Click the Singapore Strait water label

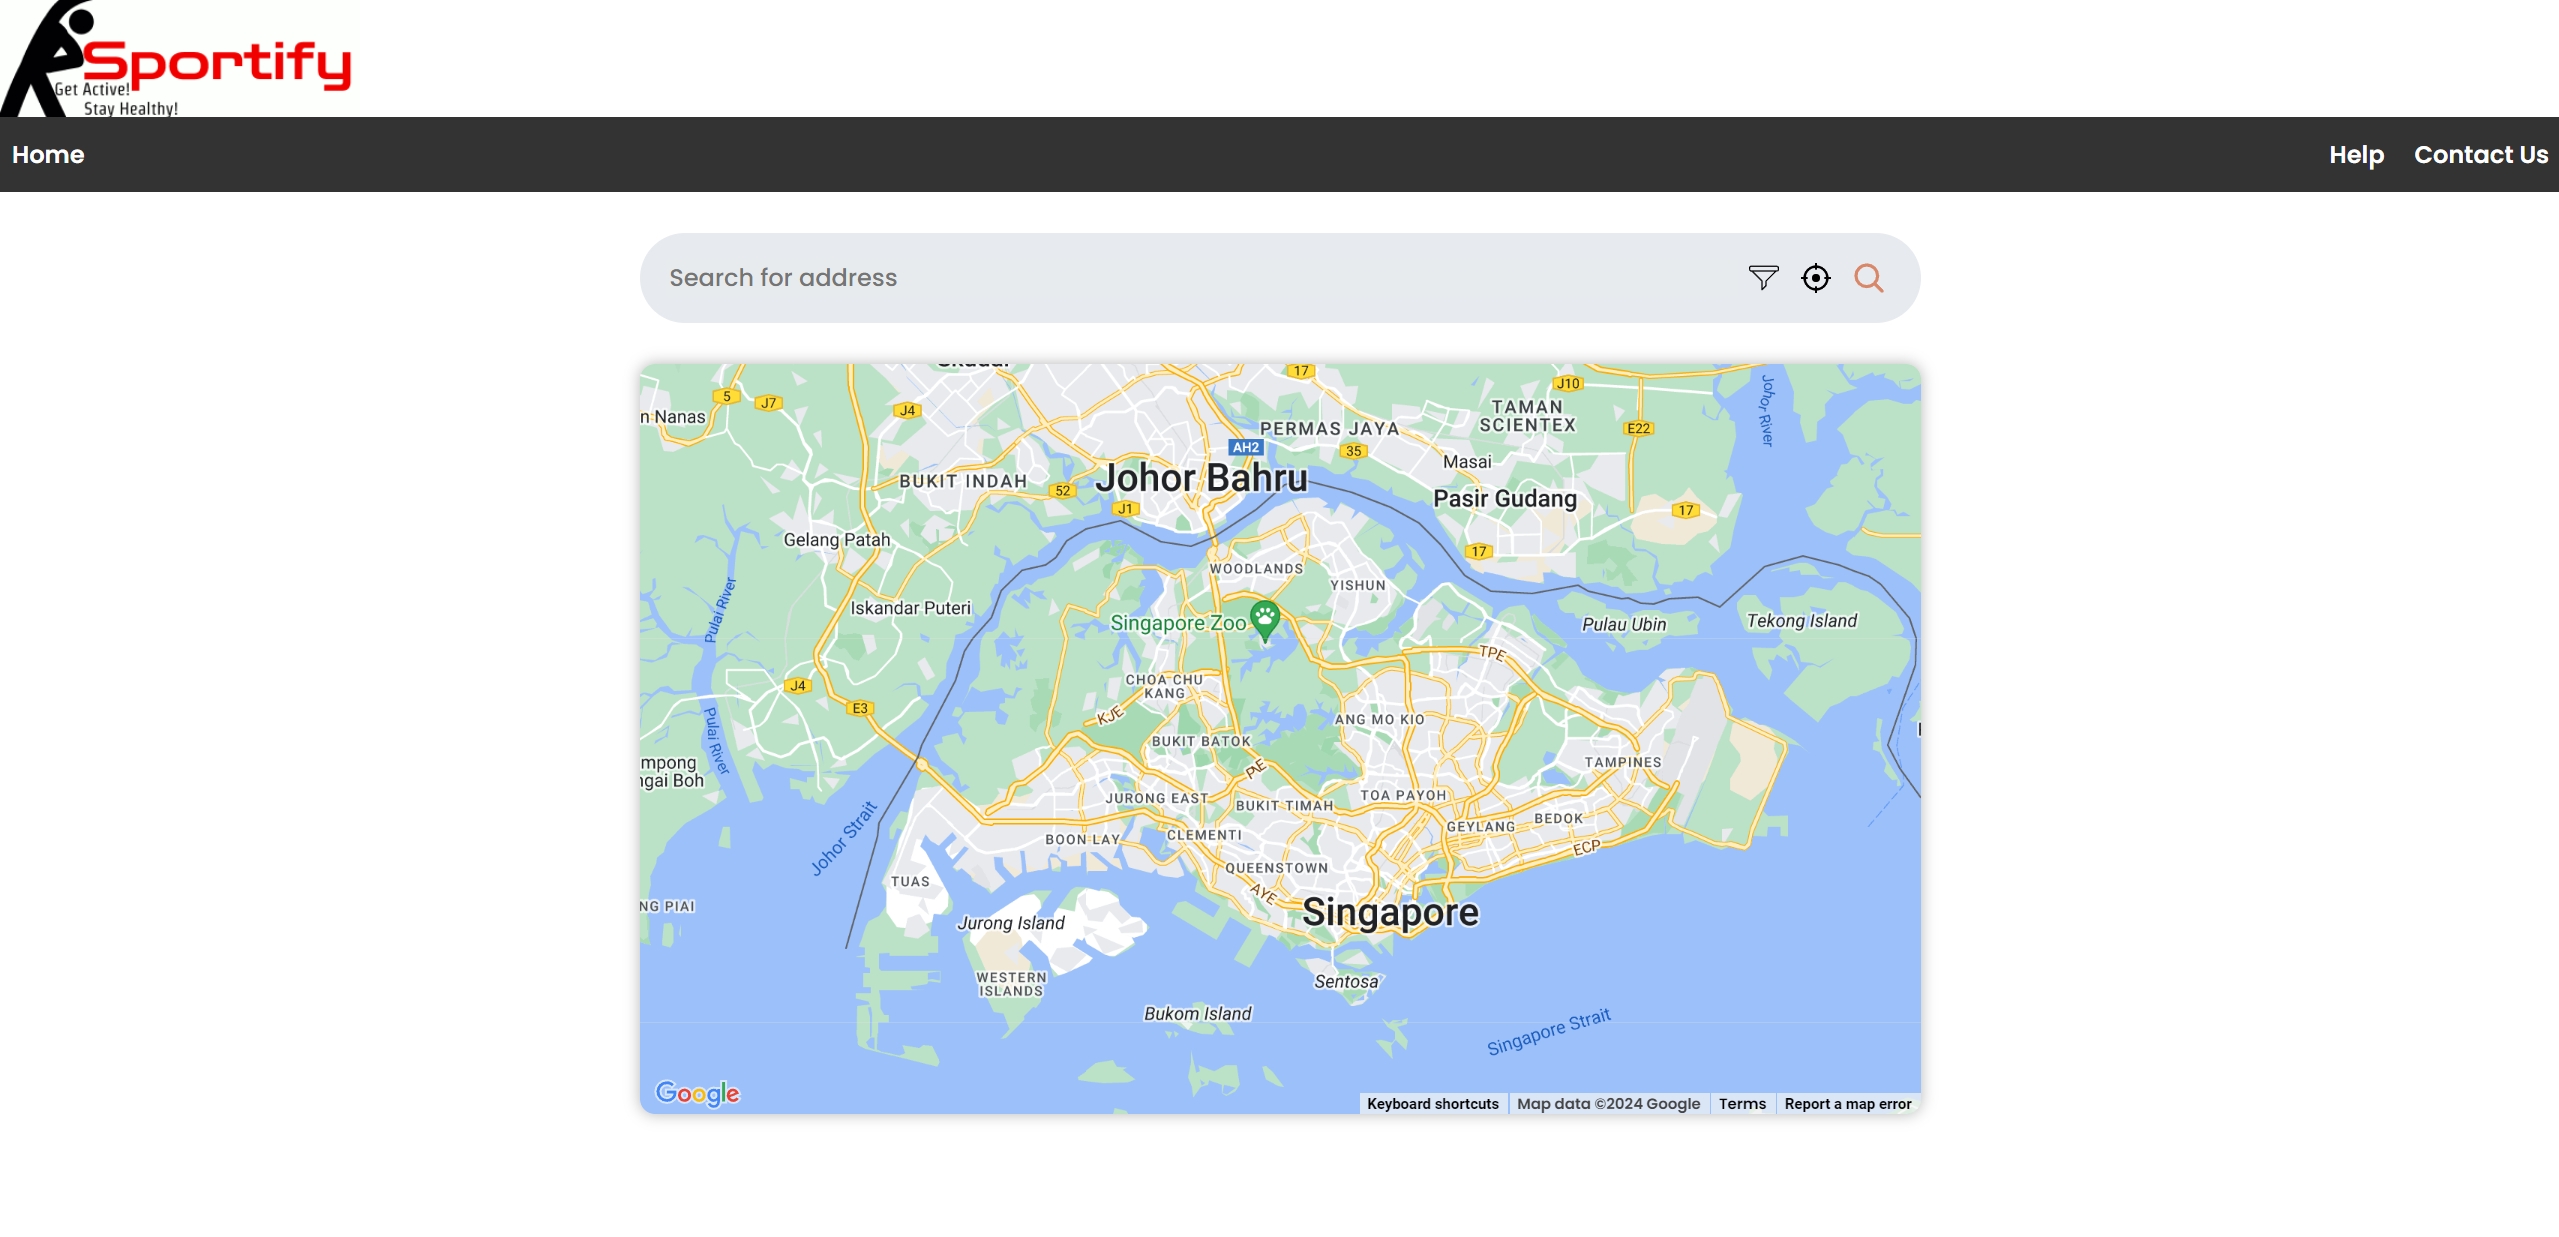[1549, 1032]
